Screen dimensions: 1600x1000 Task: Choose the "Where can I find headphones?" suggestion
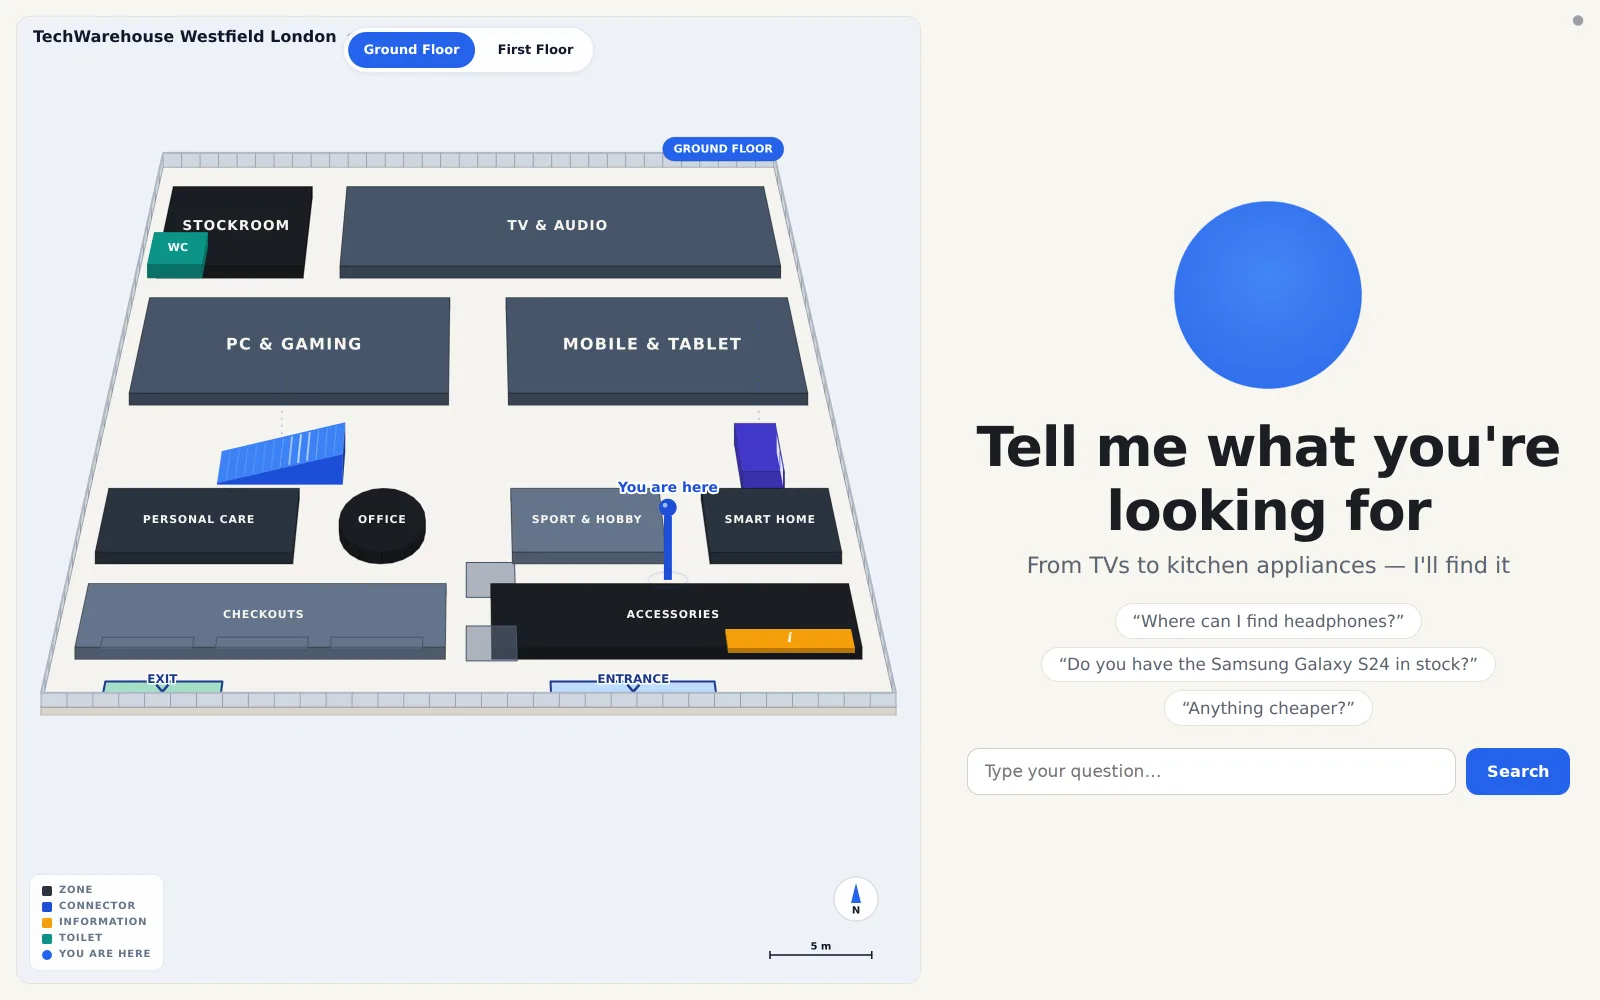pyautogui.click(x=1268, y=621)
